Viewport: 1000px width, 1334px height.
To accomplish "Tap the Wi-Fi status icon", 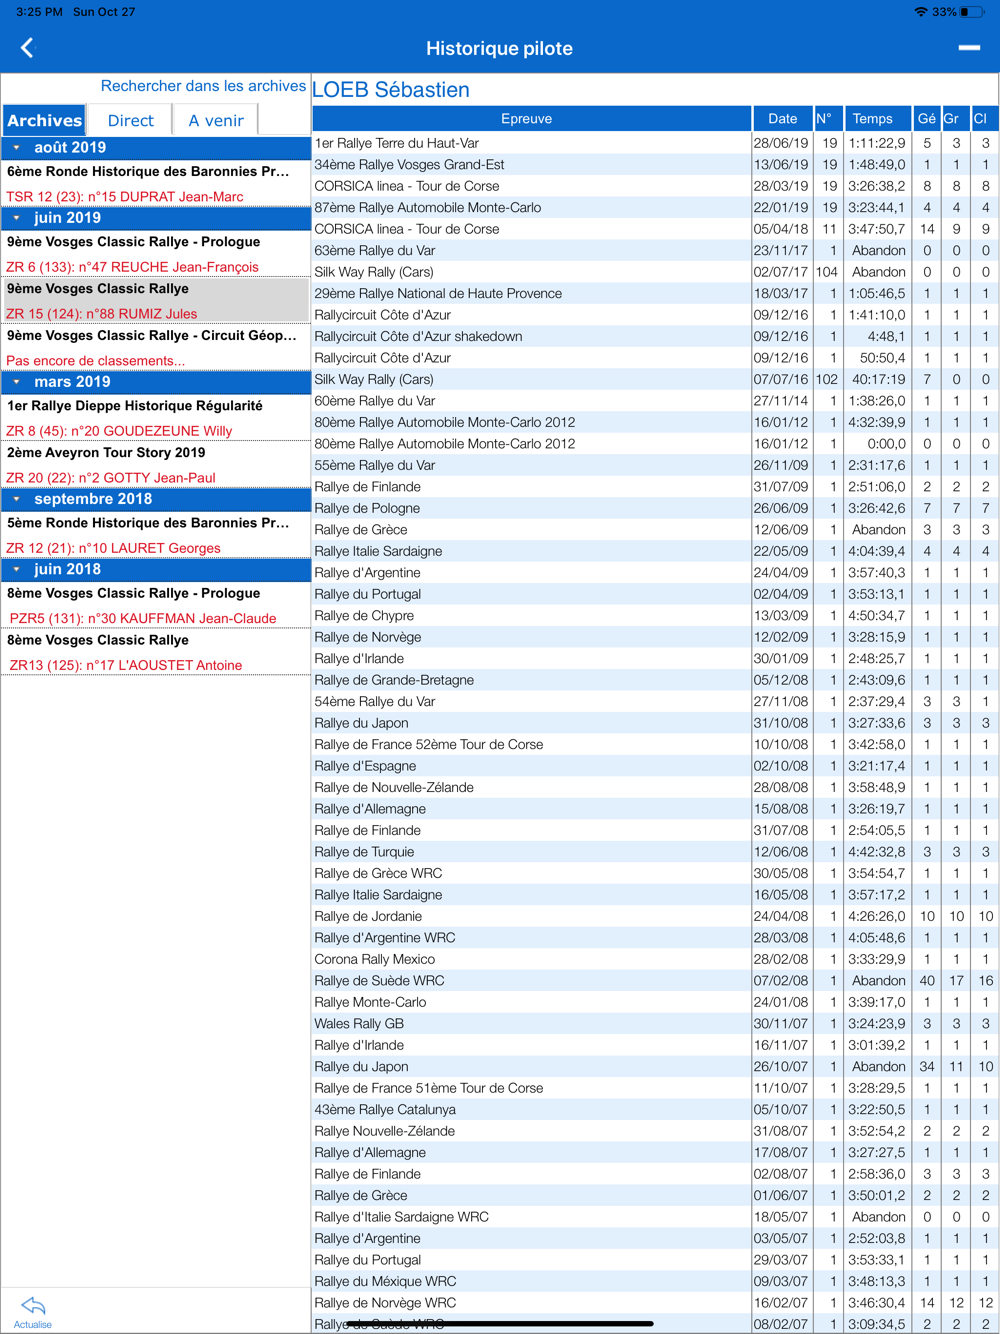I will (920, 12).
